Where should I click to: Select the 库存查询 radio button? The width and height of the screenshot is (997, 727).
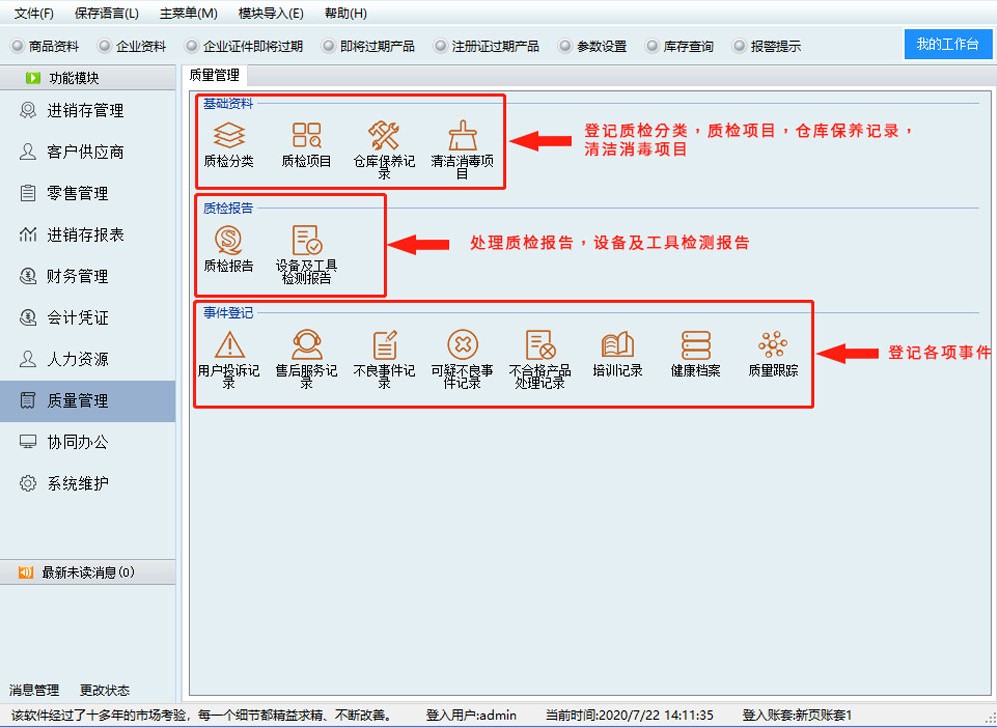(x=652, y=46)
